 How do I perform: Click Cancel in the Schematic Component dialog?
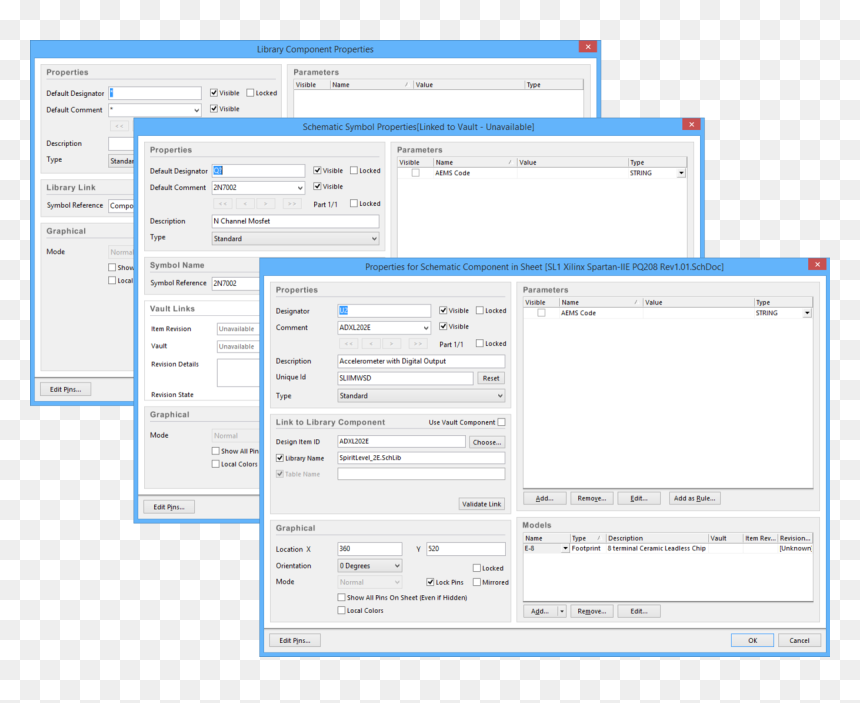[799, 640]
